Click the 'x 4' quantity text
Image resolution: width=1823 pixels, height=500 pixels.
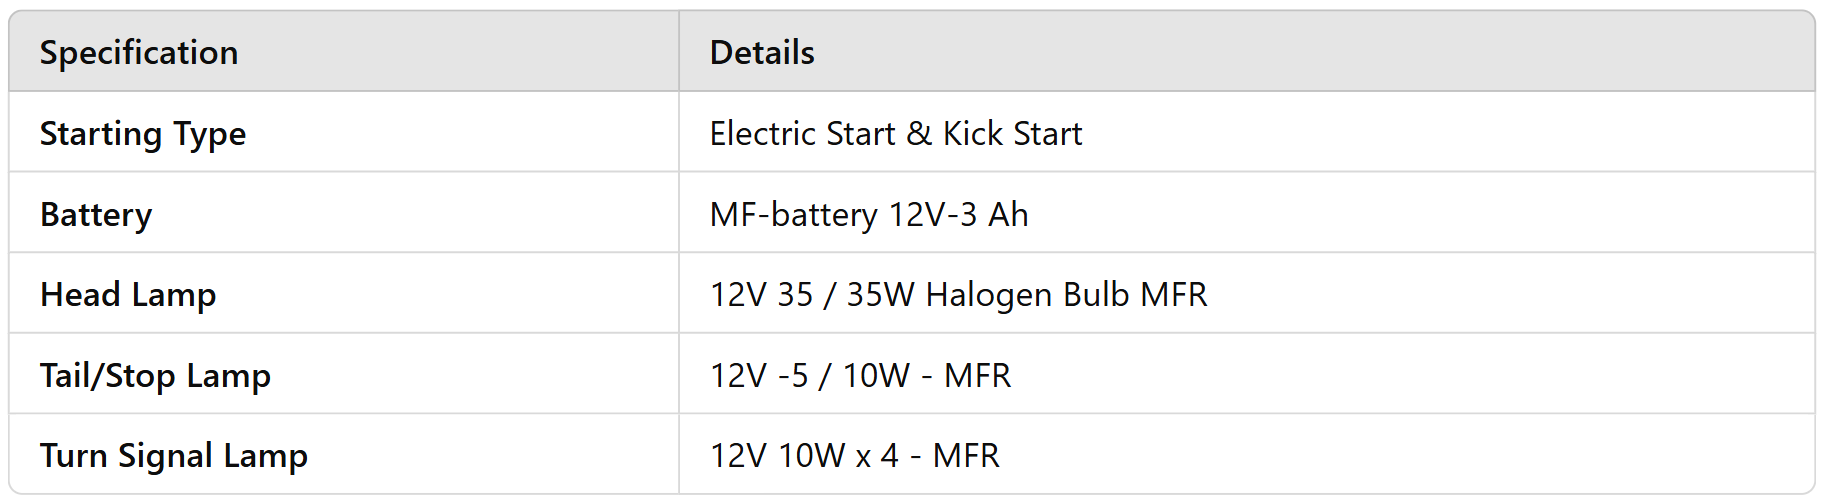tap(877, 456)
